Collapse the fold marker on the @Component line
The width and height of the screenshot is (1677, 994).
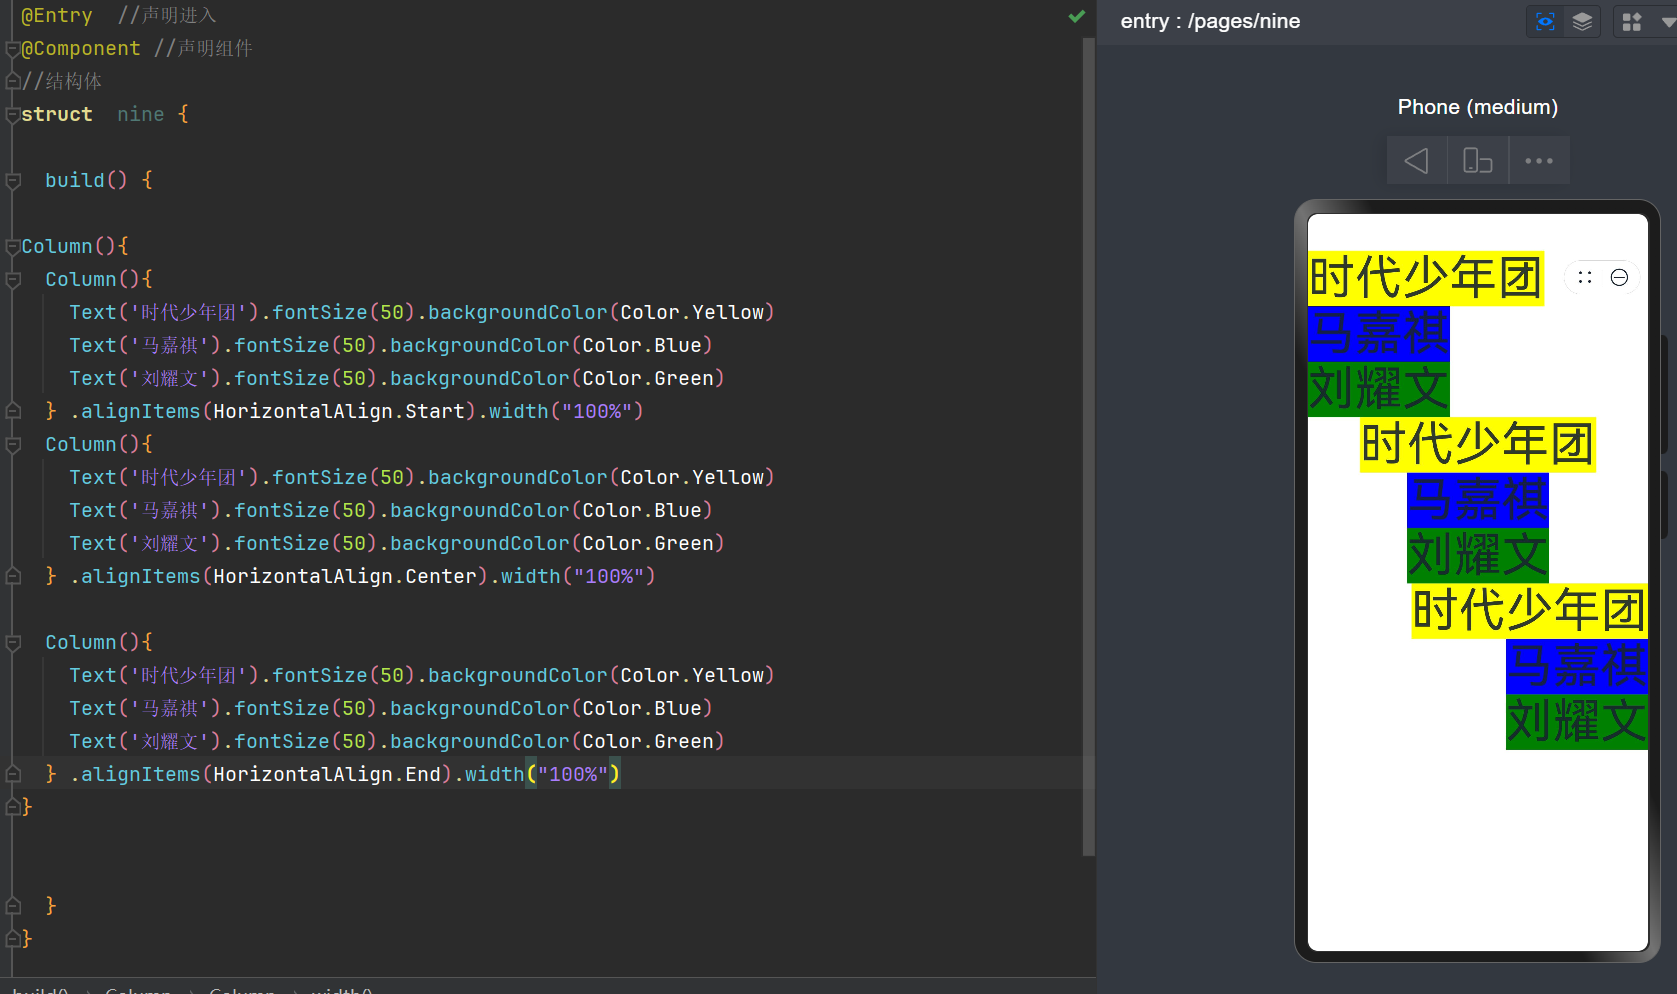(13, 49)
